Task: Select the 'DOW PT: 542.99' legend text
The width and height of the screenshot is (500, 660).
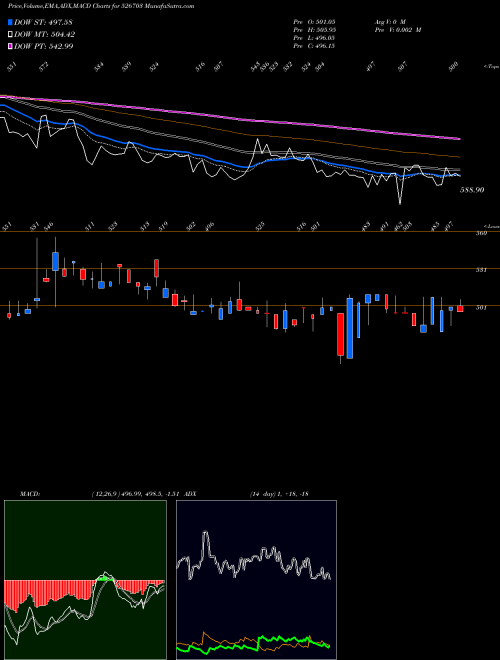Action: tap(44, 46)
